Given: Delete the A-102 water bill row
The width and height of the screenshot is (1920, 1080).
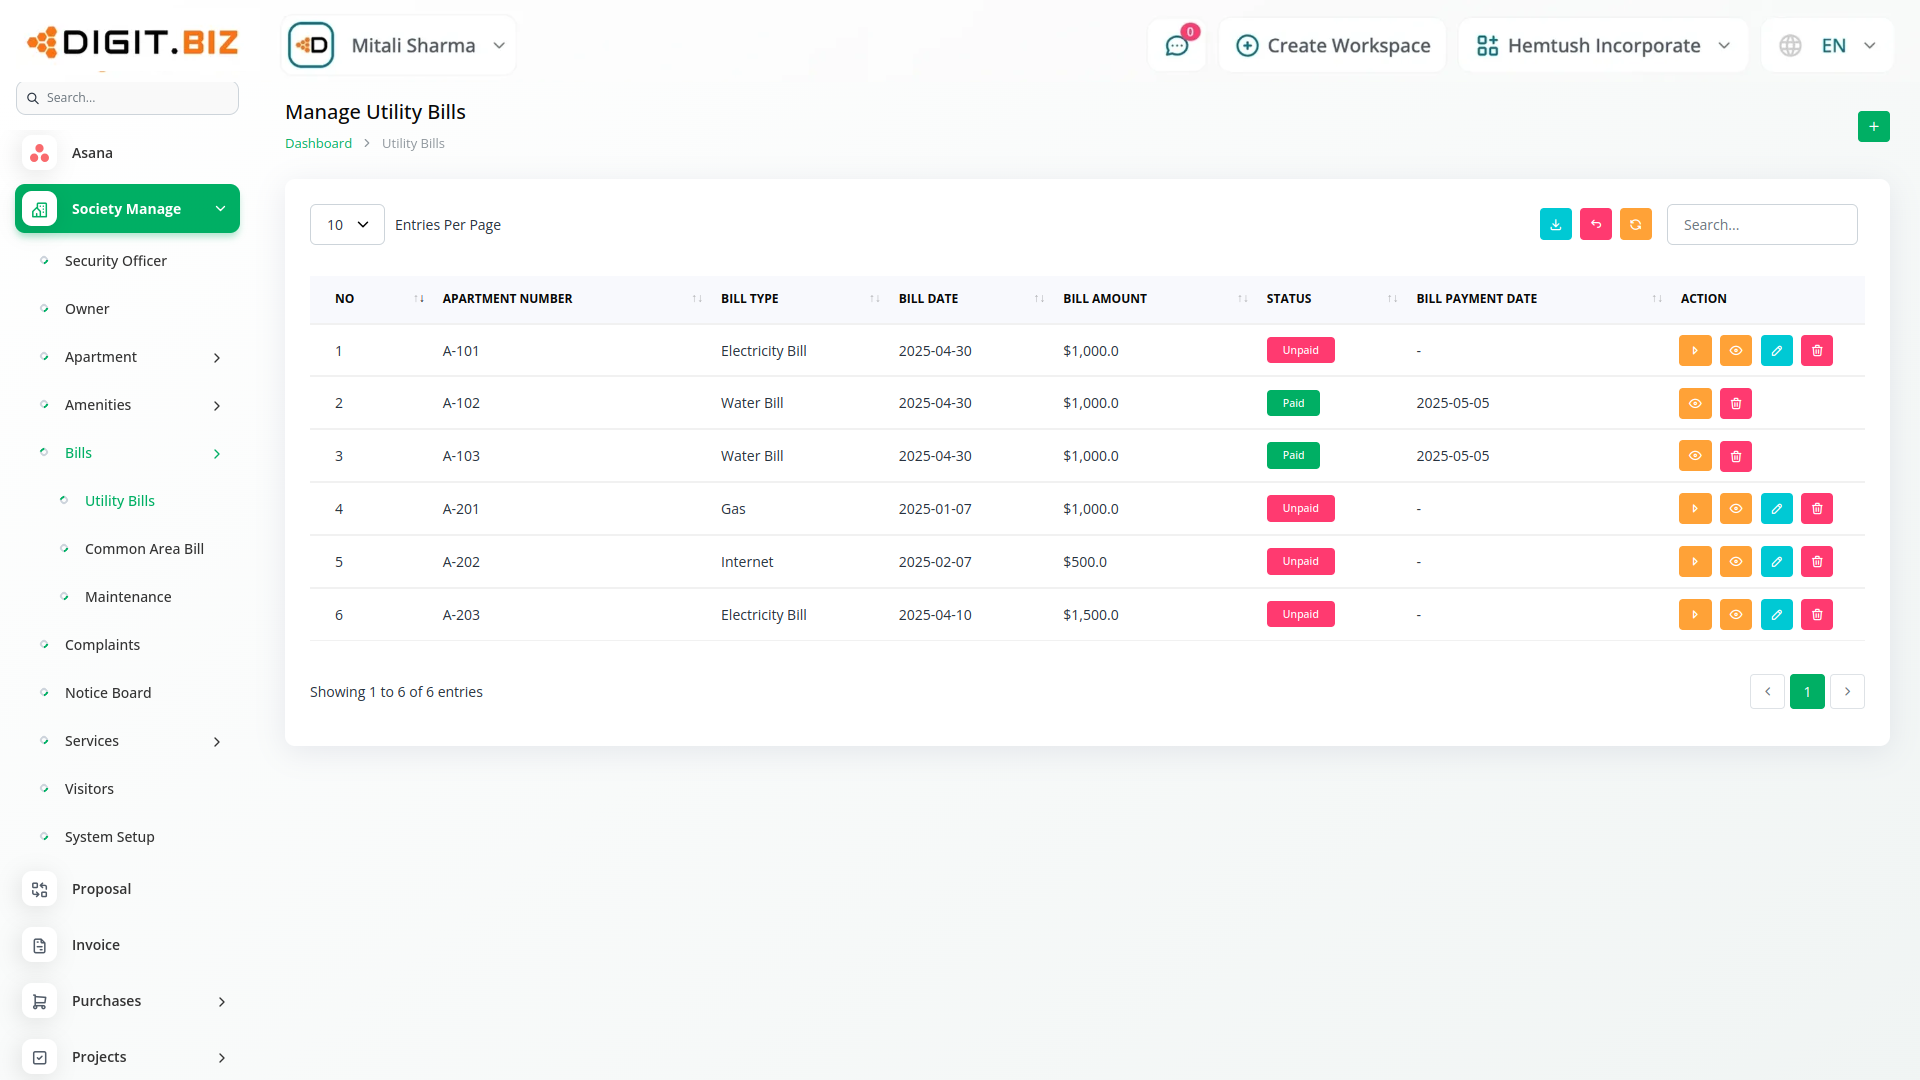Looking at the screenshot, I should pyautogui.click(x=1735, y=404).
